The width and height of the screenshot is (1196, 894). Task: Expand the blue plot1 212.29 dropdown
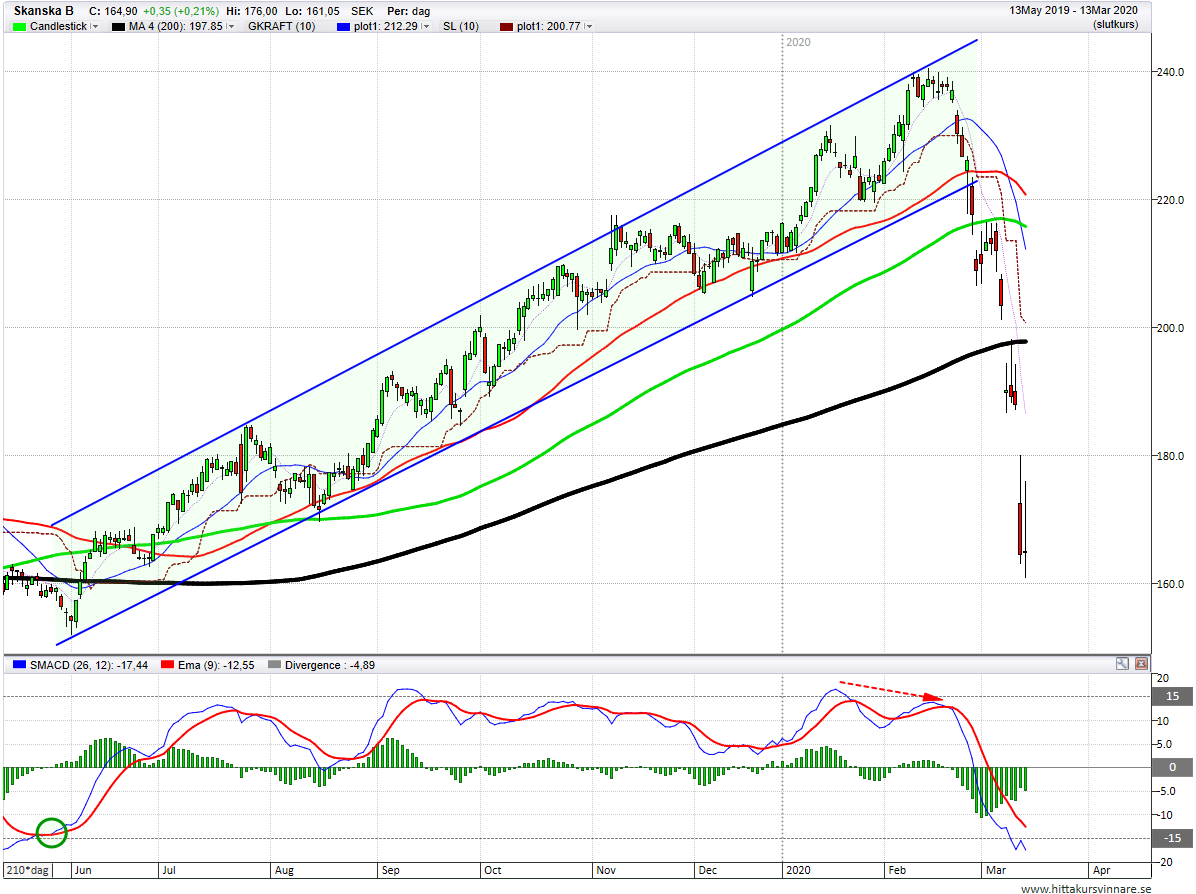pos(426,27)
